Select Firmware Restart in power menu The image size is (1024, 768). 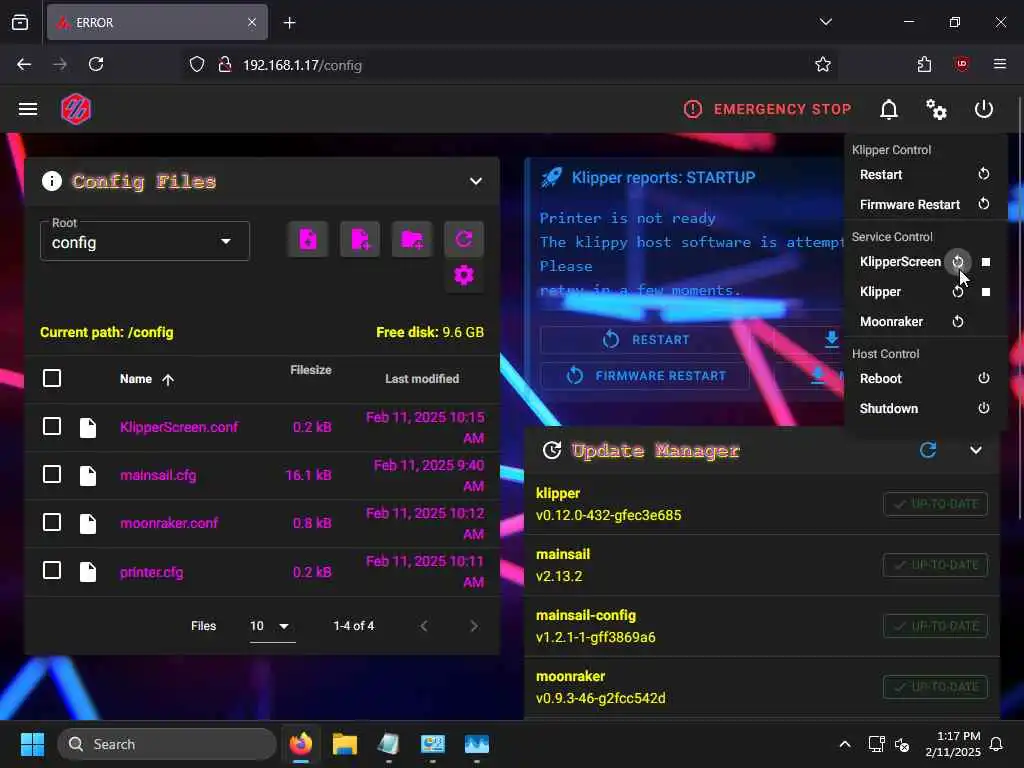pyautogui.click(x=925, y=204)
